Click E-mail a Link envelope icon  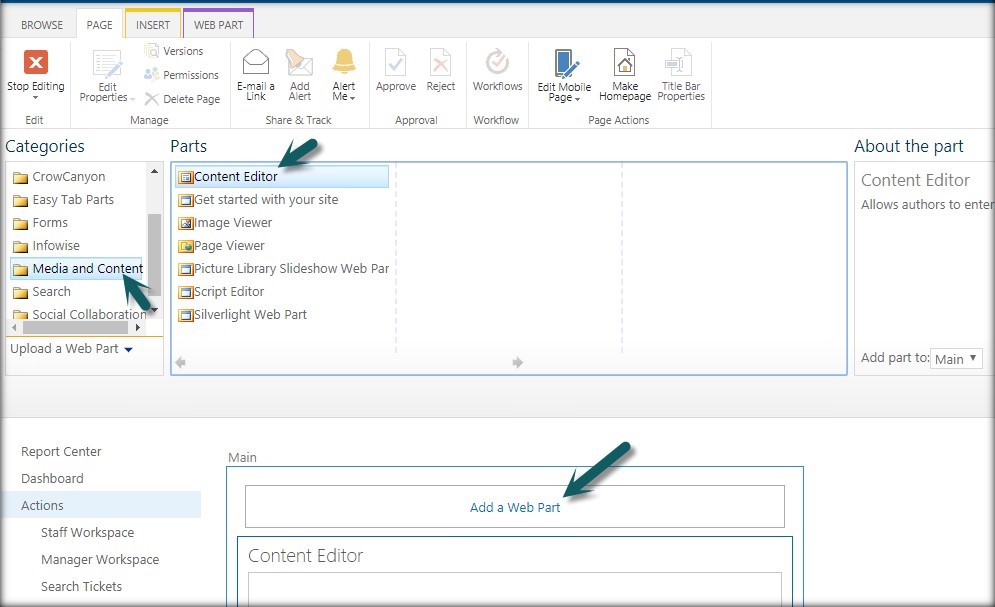(x=256, y=62)
